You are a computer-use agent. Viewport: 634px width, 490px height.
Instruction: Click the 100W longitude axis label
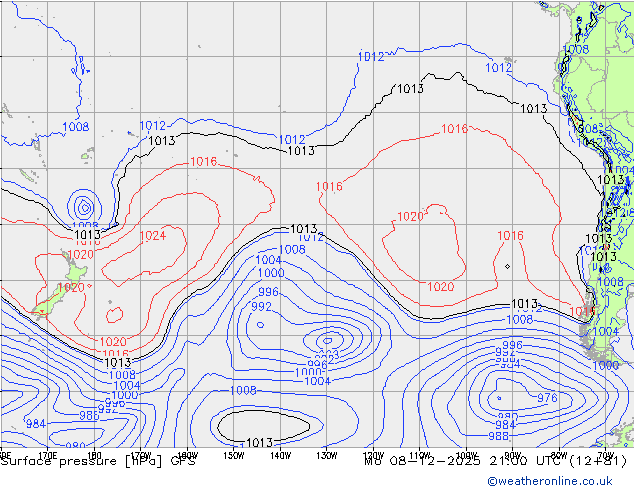(467, 455)
